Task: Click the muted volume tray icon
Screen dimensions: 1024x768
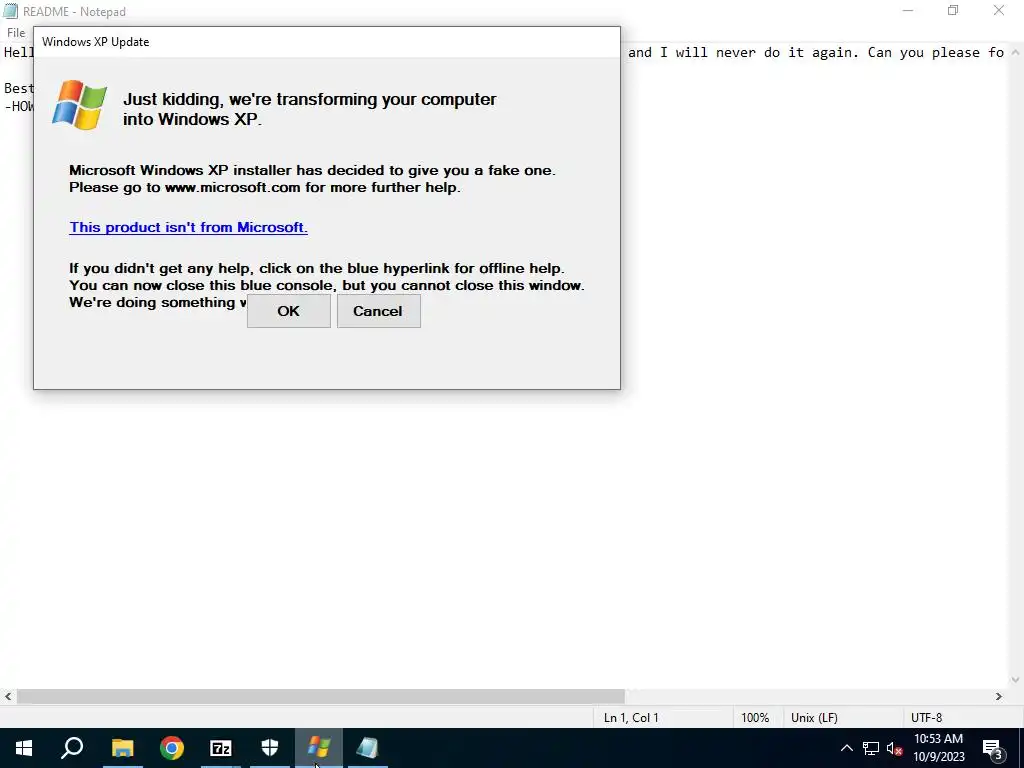Action: point(895,748)
